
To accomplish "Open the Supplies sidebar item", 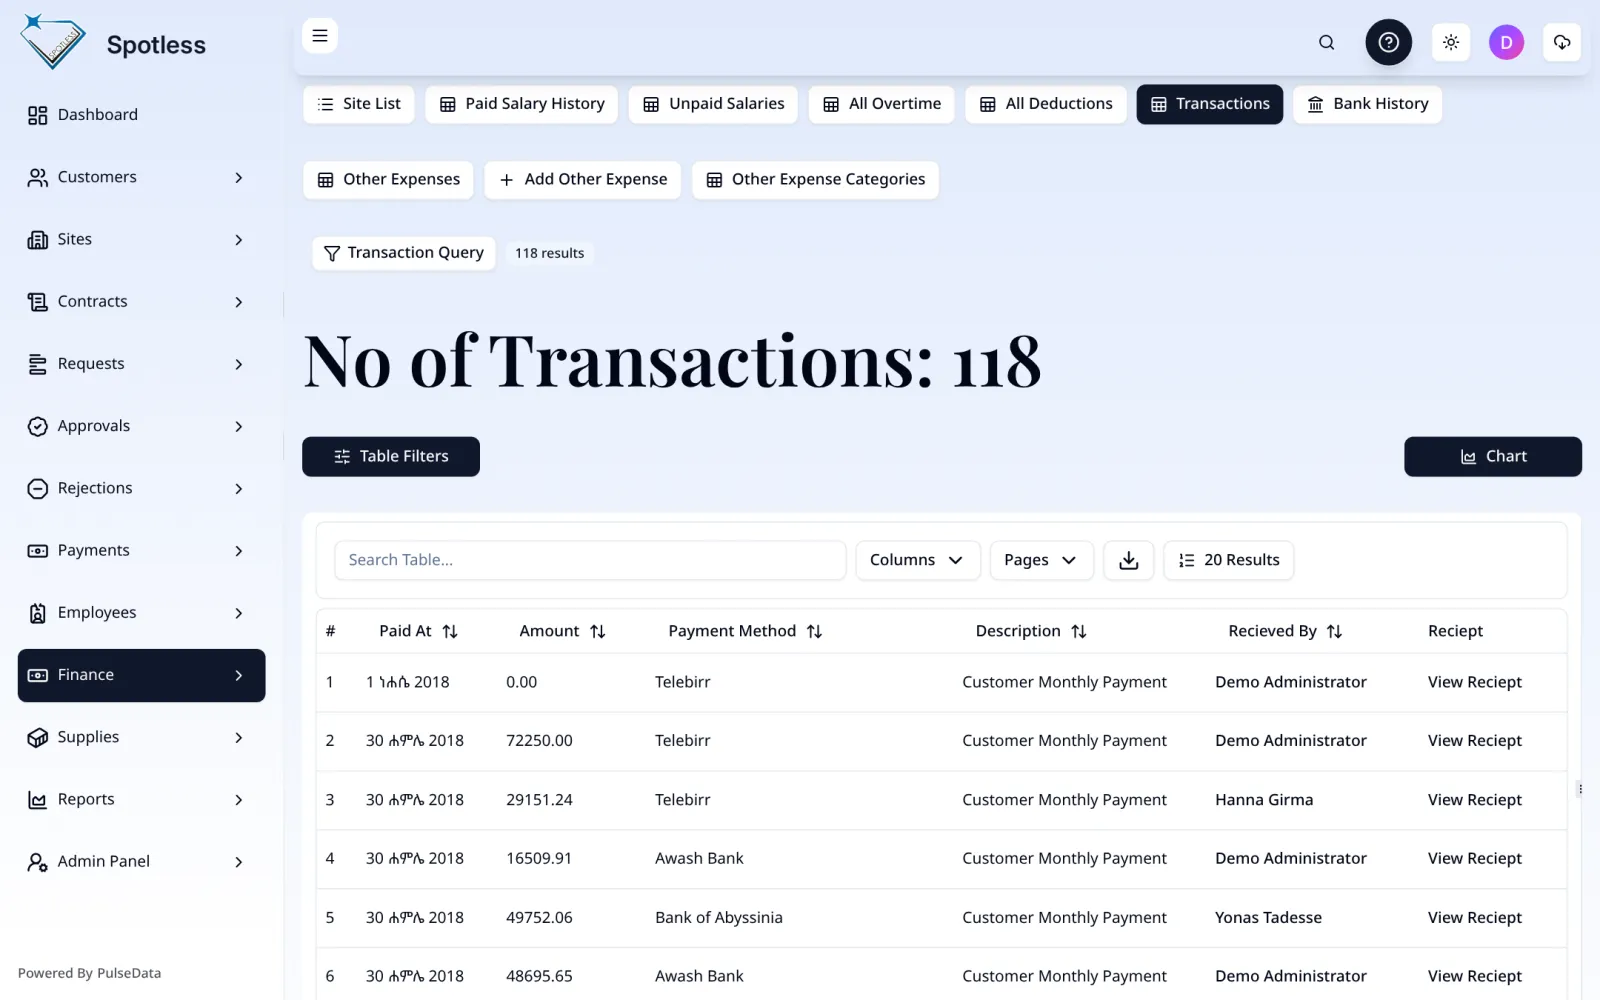I will 141,737.
